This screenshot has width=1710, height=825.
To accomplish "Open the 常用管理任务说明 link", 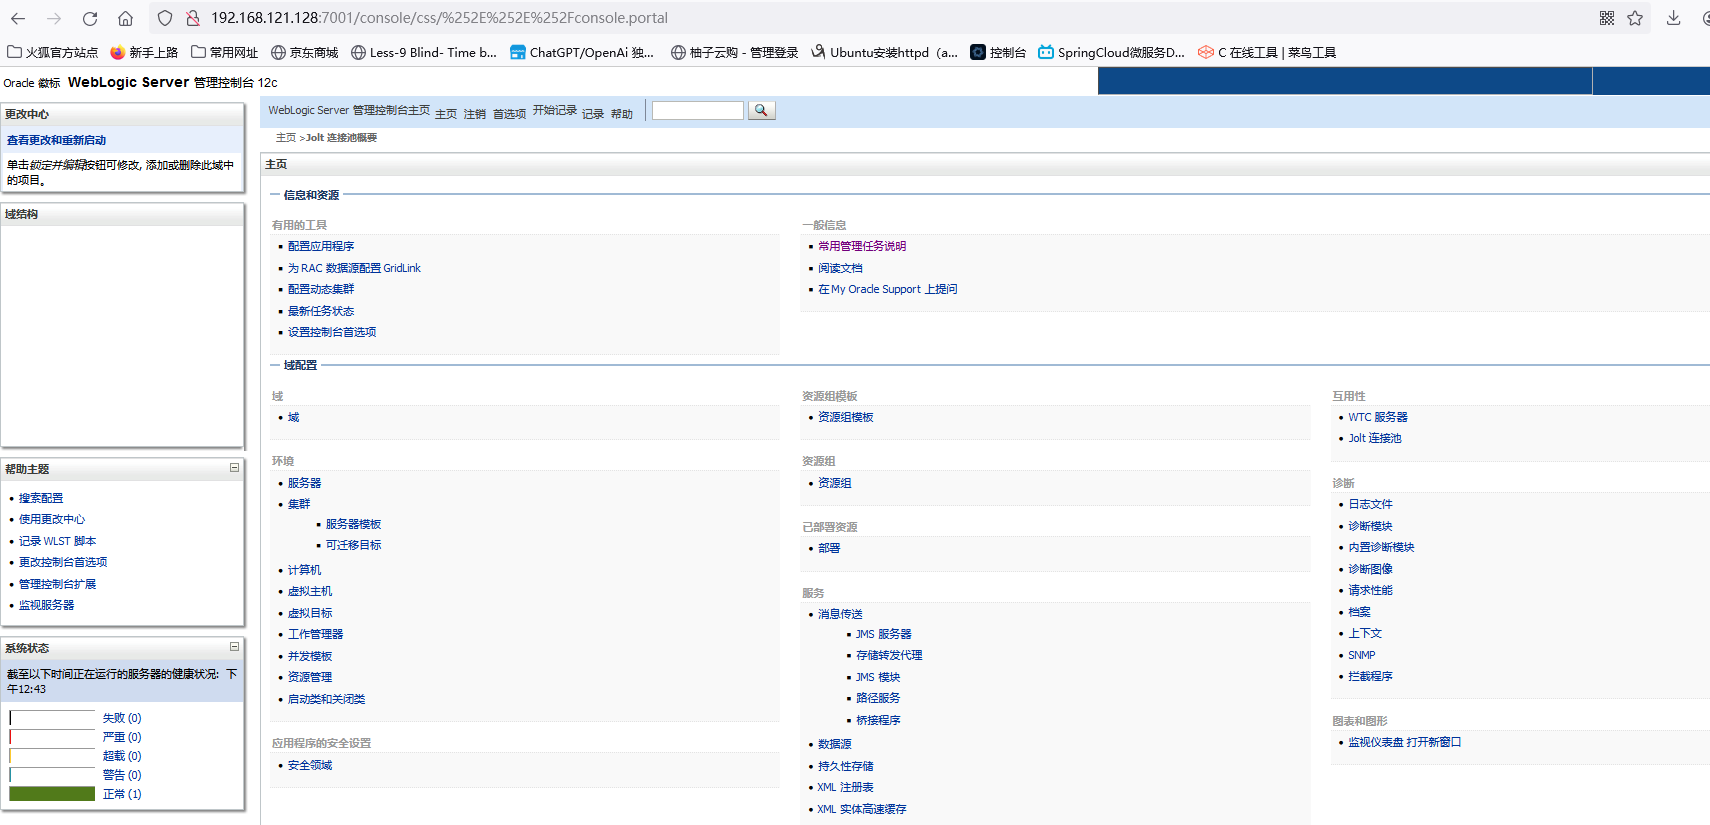I will point(862,246).
